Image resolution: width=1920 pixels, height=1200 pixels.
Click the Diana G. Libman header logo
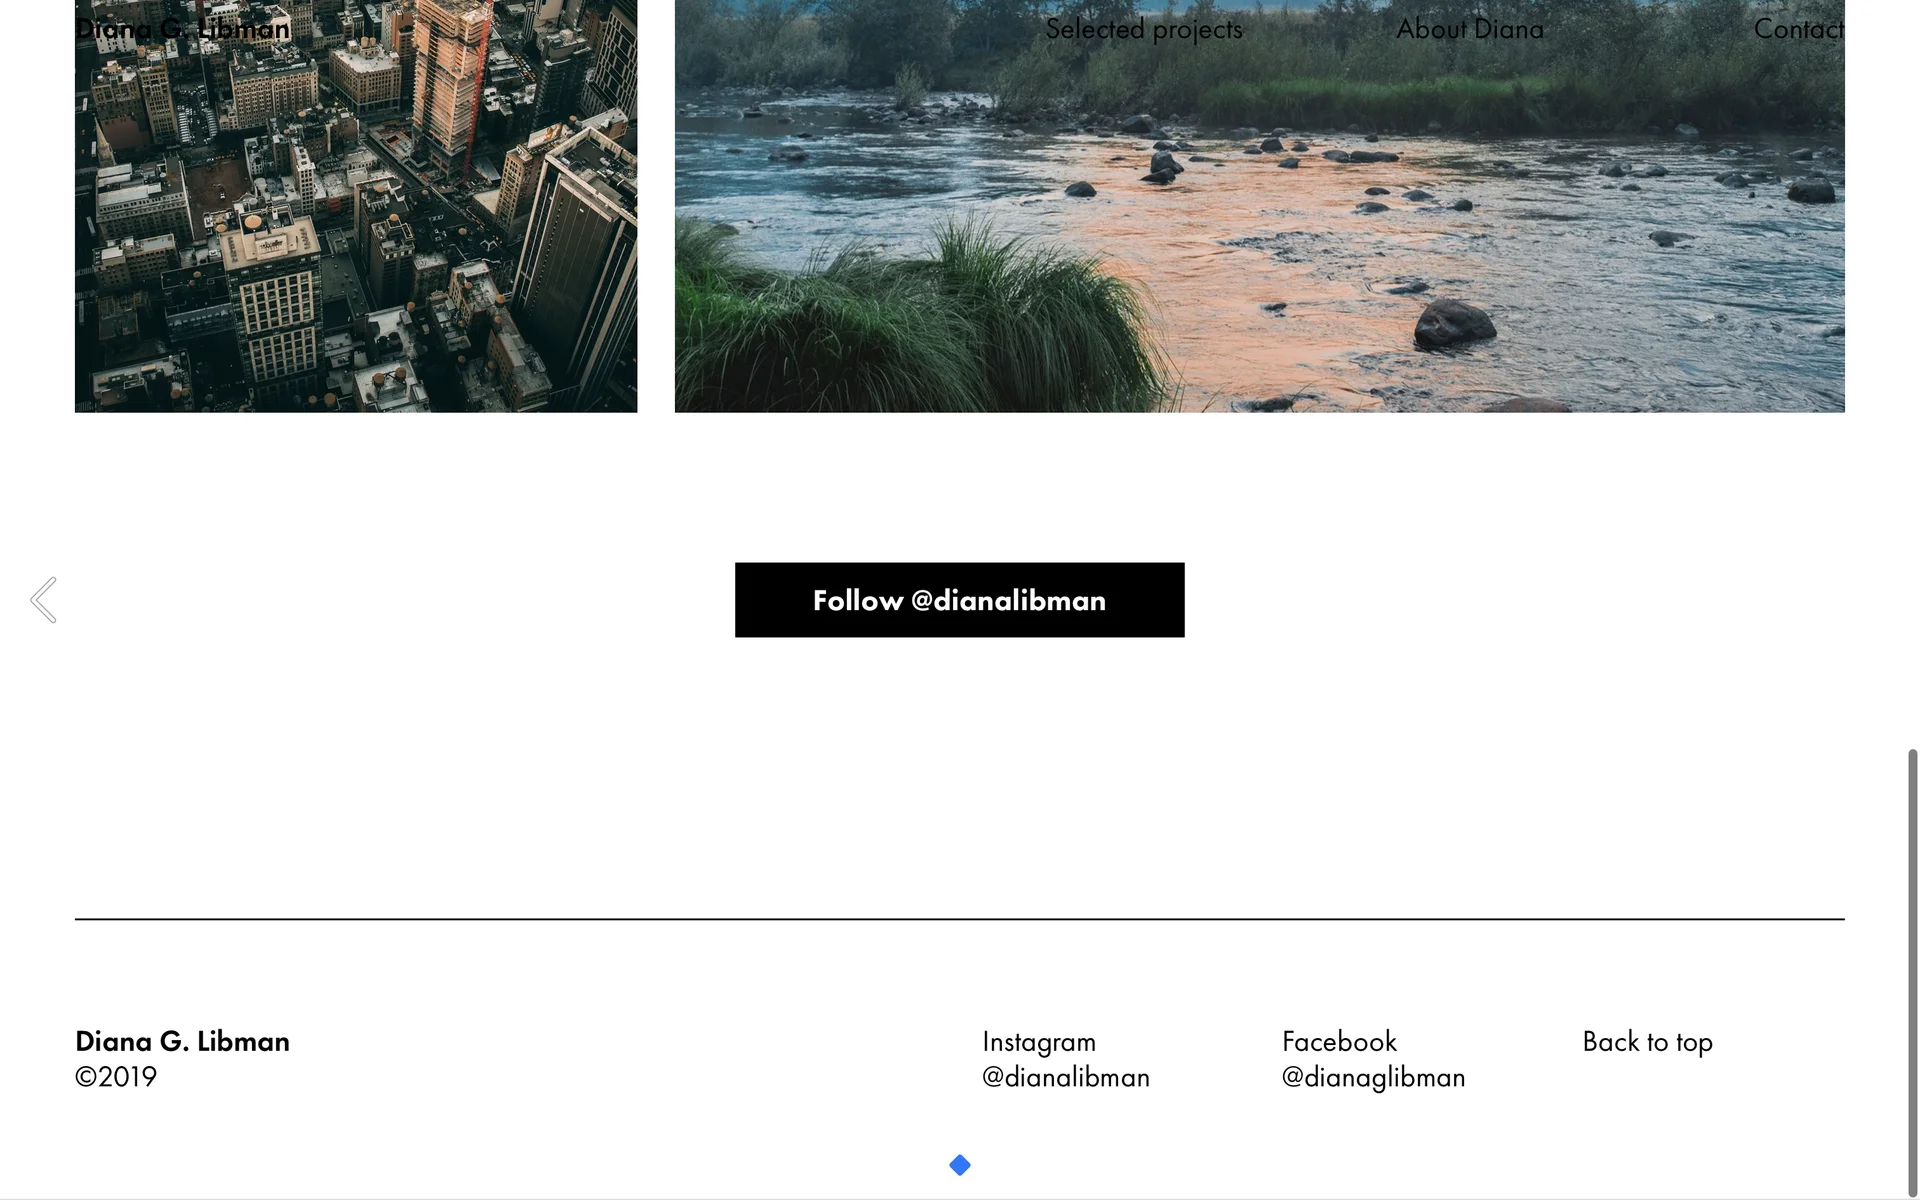(183, 29)
